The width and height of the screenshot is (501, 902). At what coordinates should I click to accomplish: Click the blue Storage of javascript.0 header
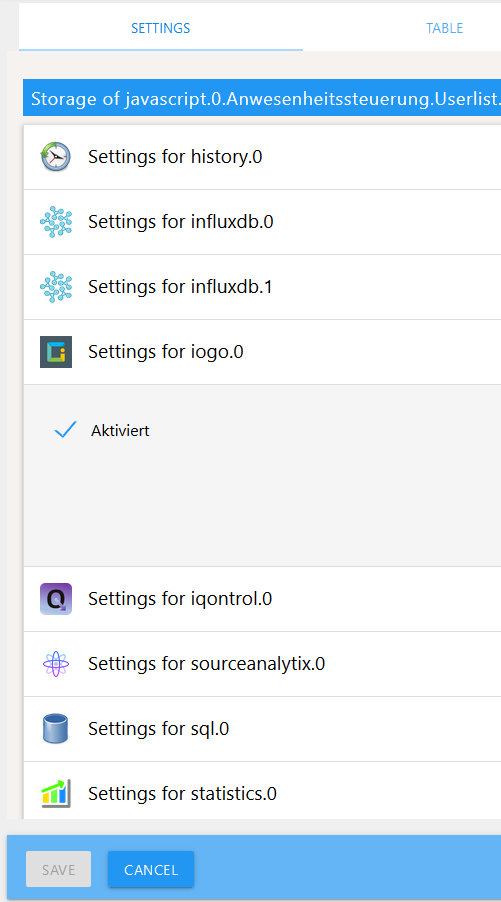pyautogui.click(x=262, y=98)
